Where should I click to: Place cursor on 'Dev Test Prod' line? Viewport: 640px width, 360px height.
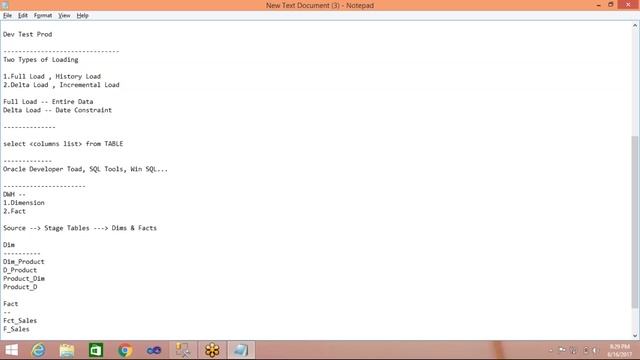click(x=27, y=34)
